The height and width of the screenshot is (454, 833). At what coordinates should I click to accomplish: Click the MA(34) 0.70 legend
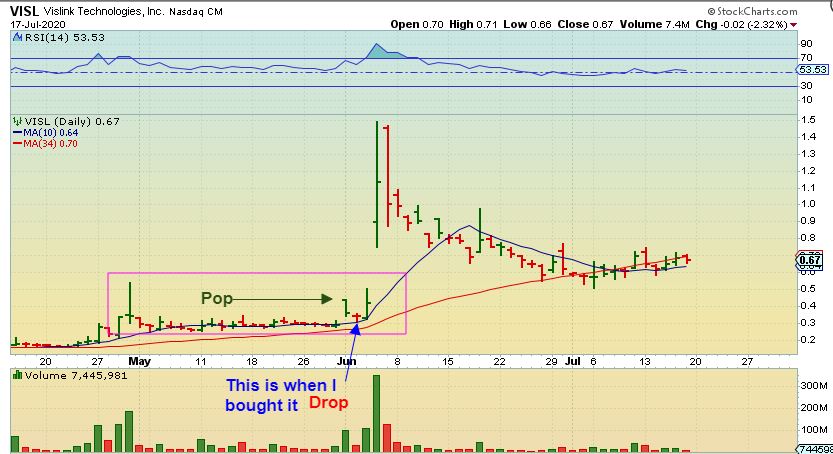click(x=50, y=143)
